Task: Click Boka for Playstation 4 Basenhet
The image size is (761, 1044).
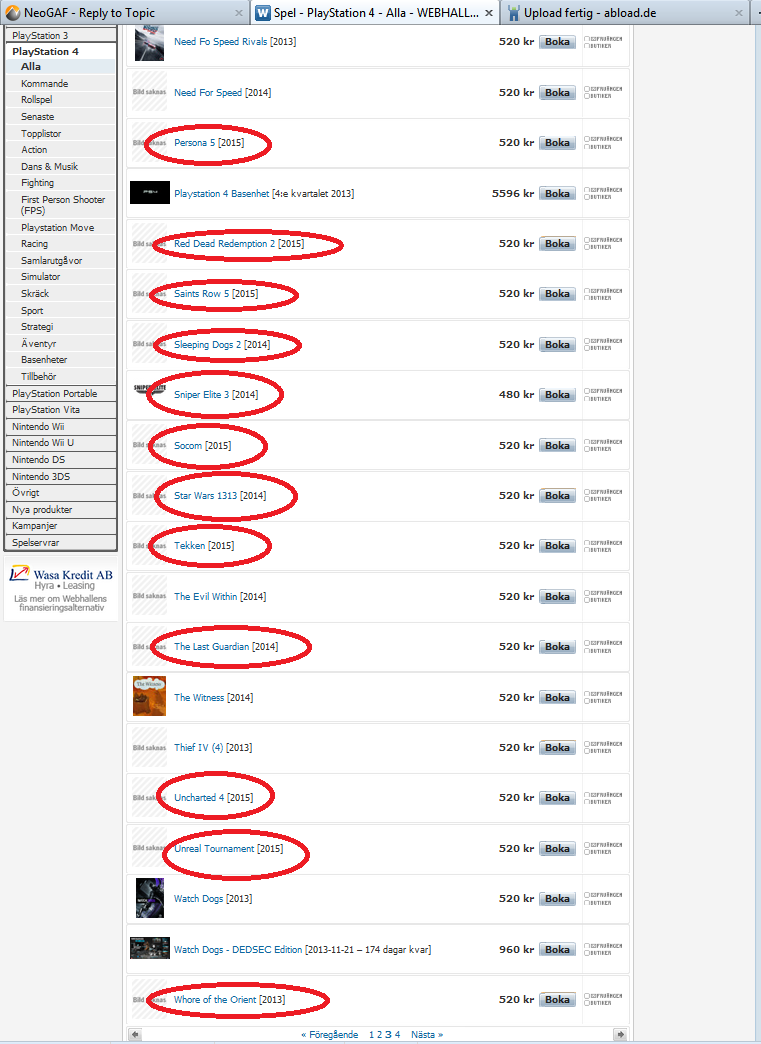Action: [557, 193]
